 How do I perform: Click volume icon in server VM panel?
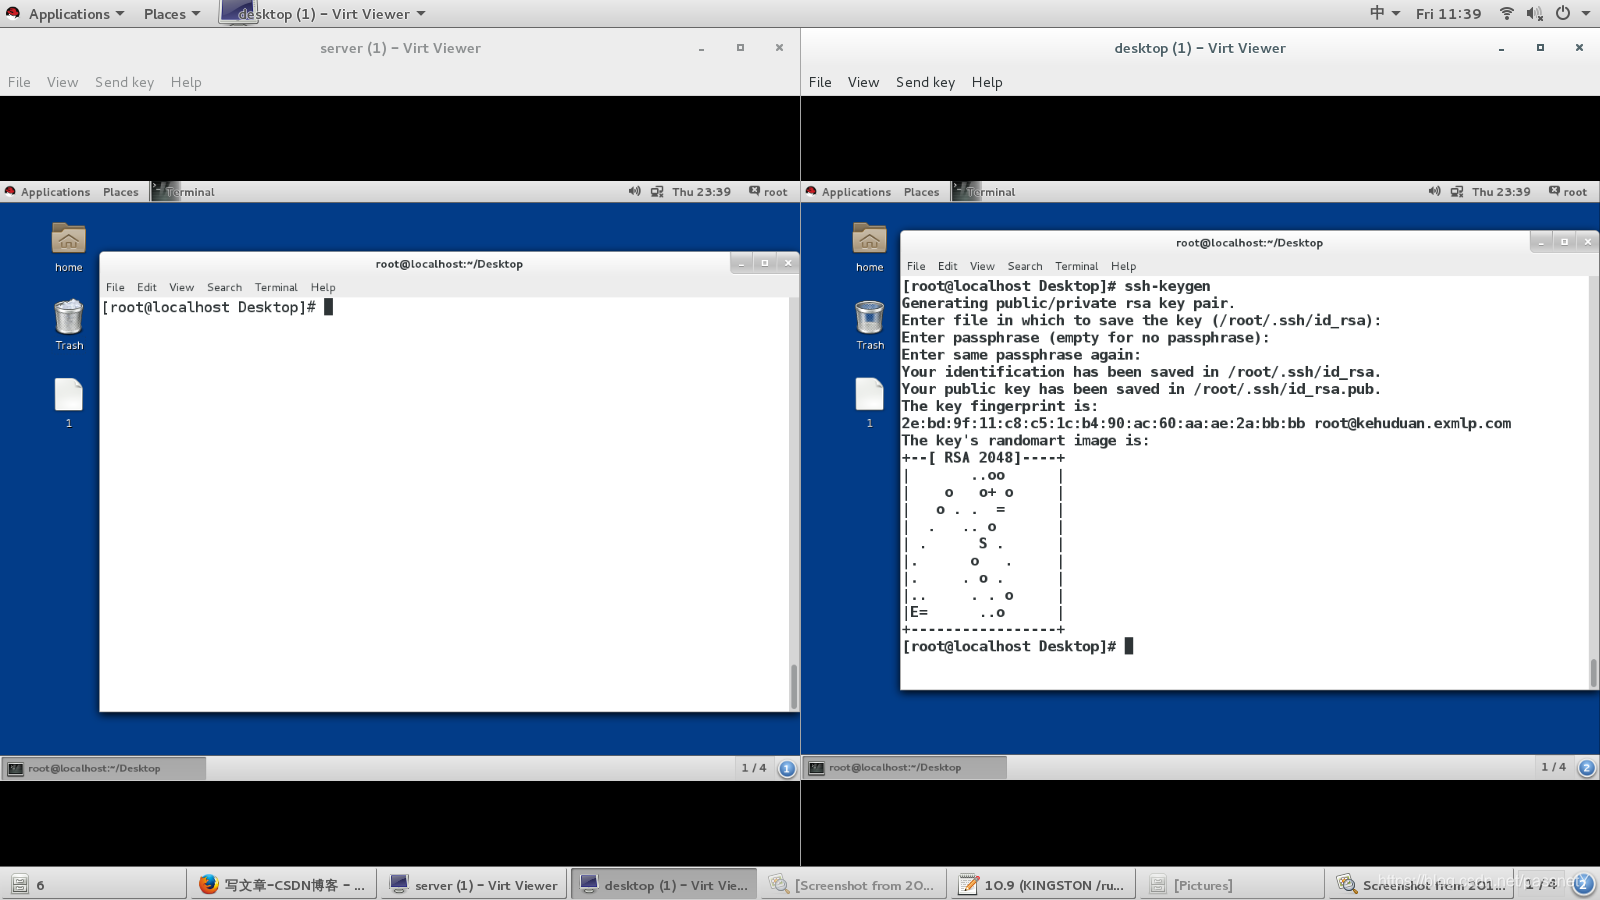tap(634, 191)
